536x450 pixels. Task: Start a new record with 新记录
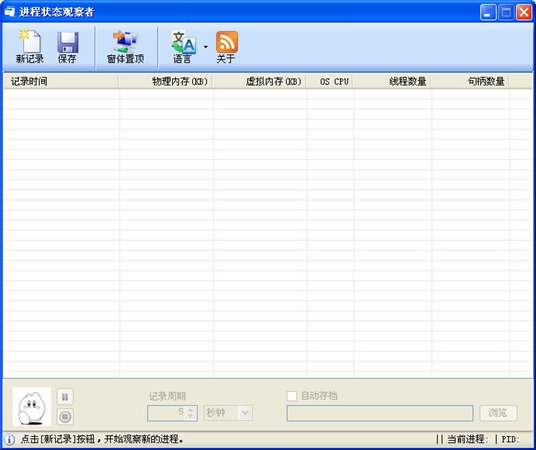coord(30,47)
